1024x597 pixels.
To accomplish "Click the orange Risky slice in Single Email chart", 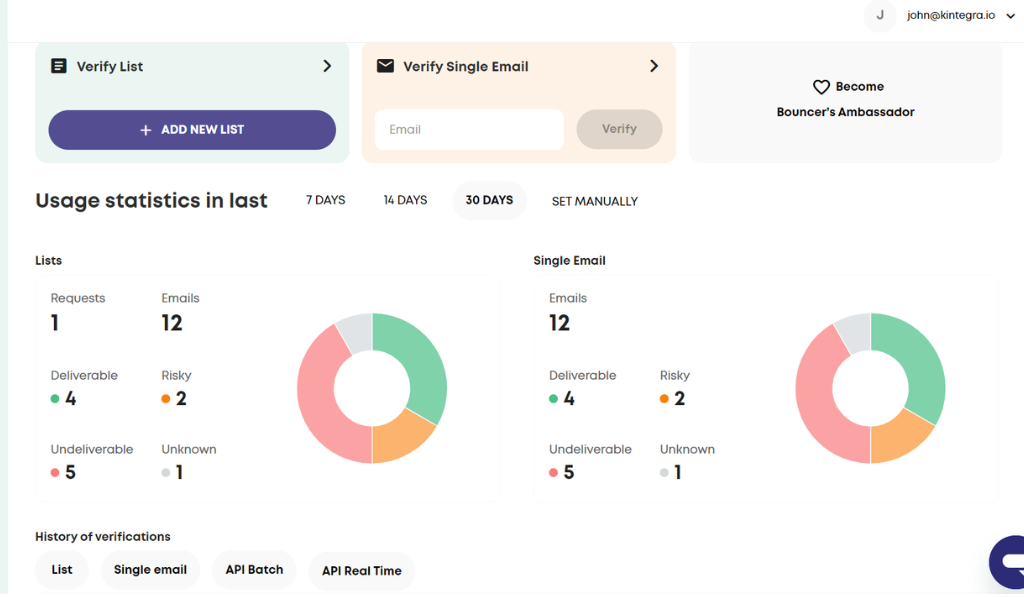I will (x=897, y=437).
